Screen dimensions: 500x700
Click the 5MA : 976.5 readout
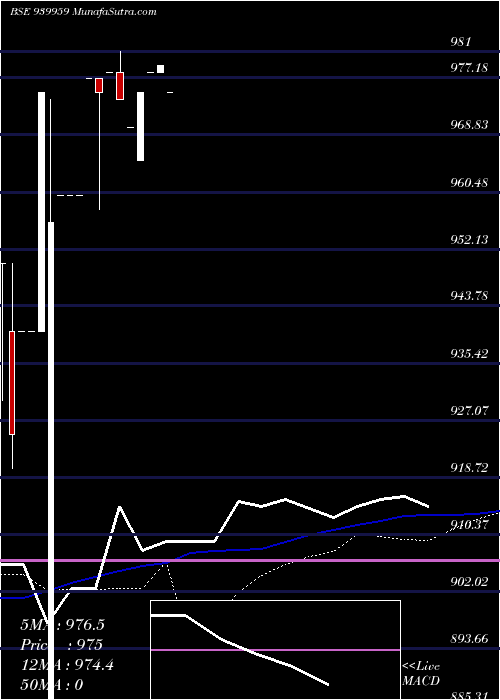coord(62,625)
